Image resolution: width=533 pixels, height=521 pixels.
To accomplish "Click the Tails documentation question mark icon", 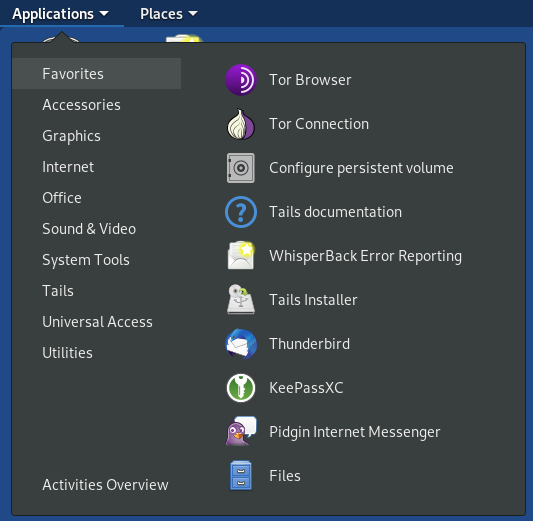I will [241, 212].
